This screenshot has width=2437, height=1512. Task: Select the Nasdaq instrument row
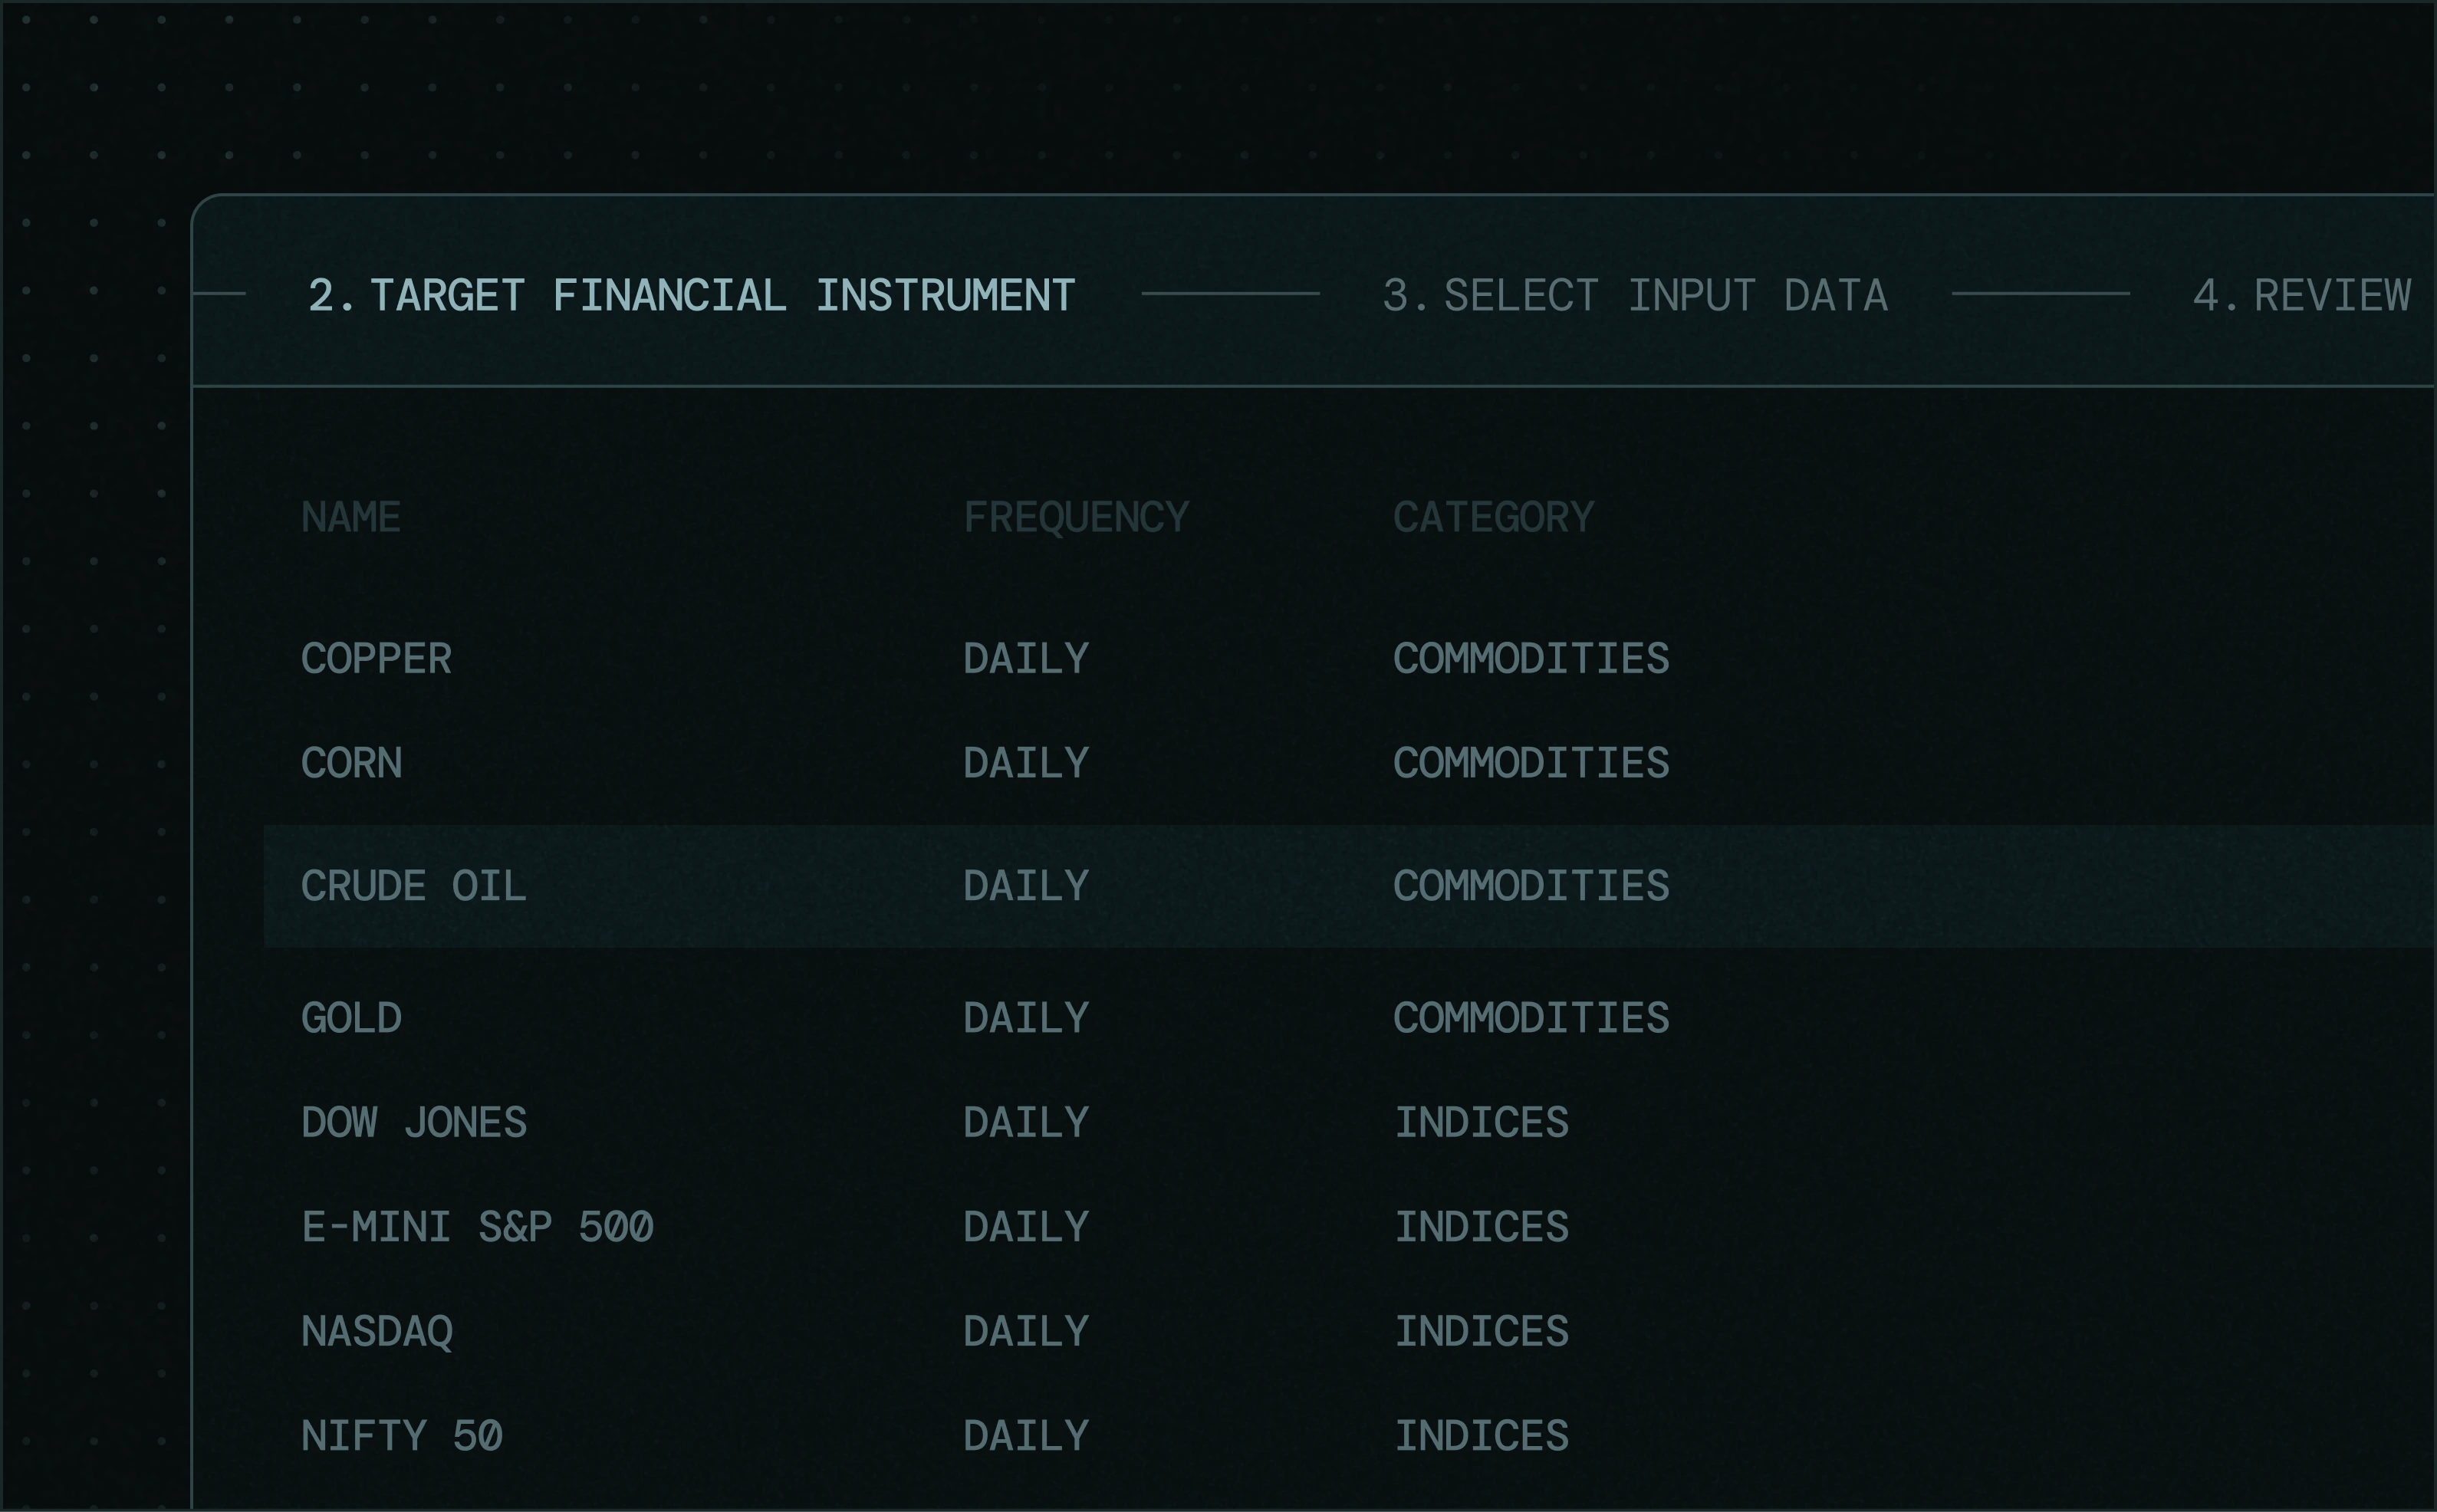[x=377, y=1331]
